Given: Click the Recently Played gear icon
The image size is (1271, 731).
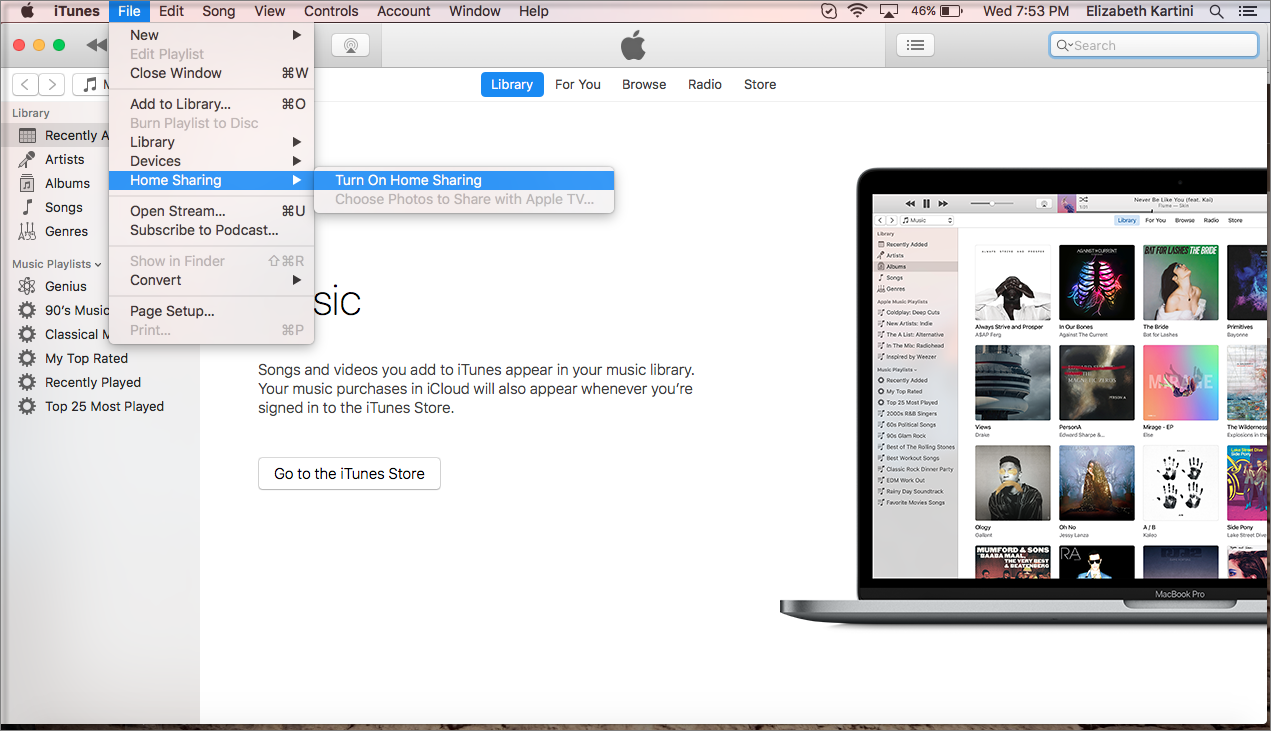Looking at the screenshot, I should (27, 382).
